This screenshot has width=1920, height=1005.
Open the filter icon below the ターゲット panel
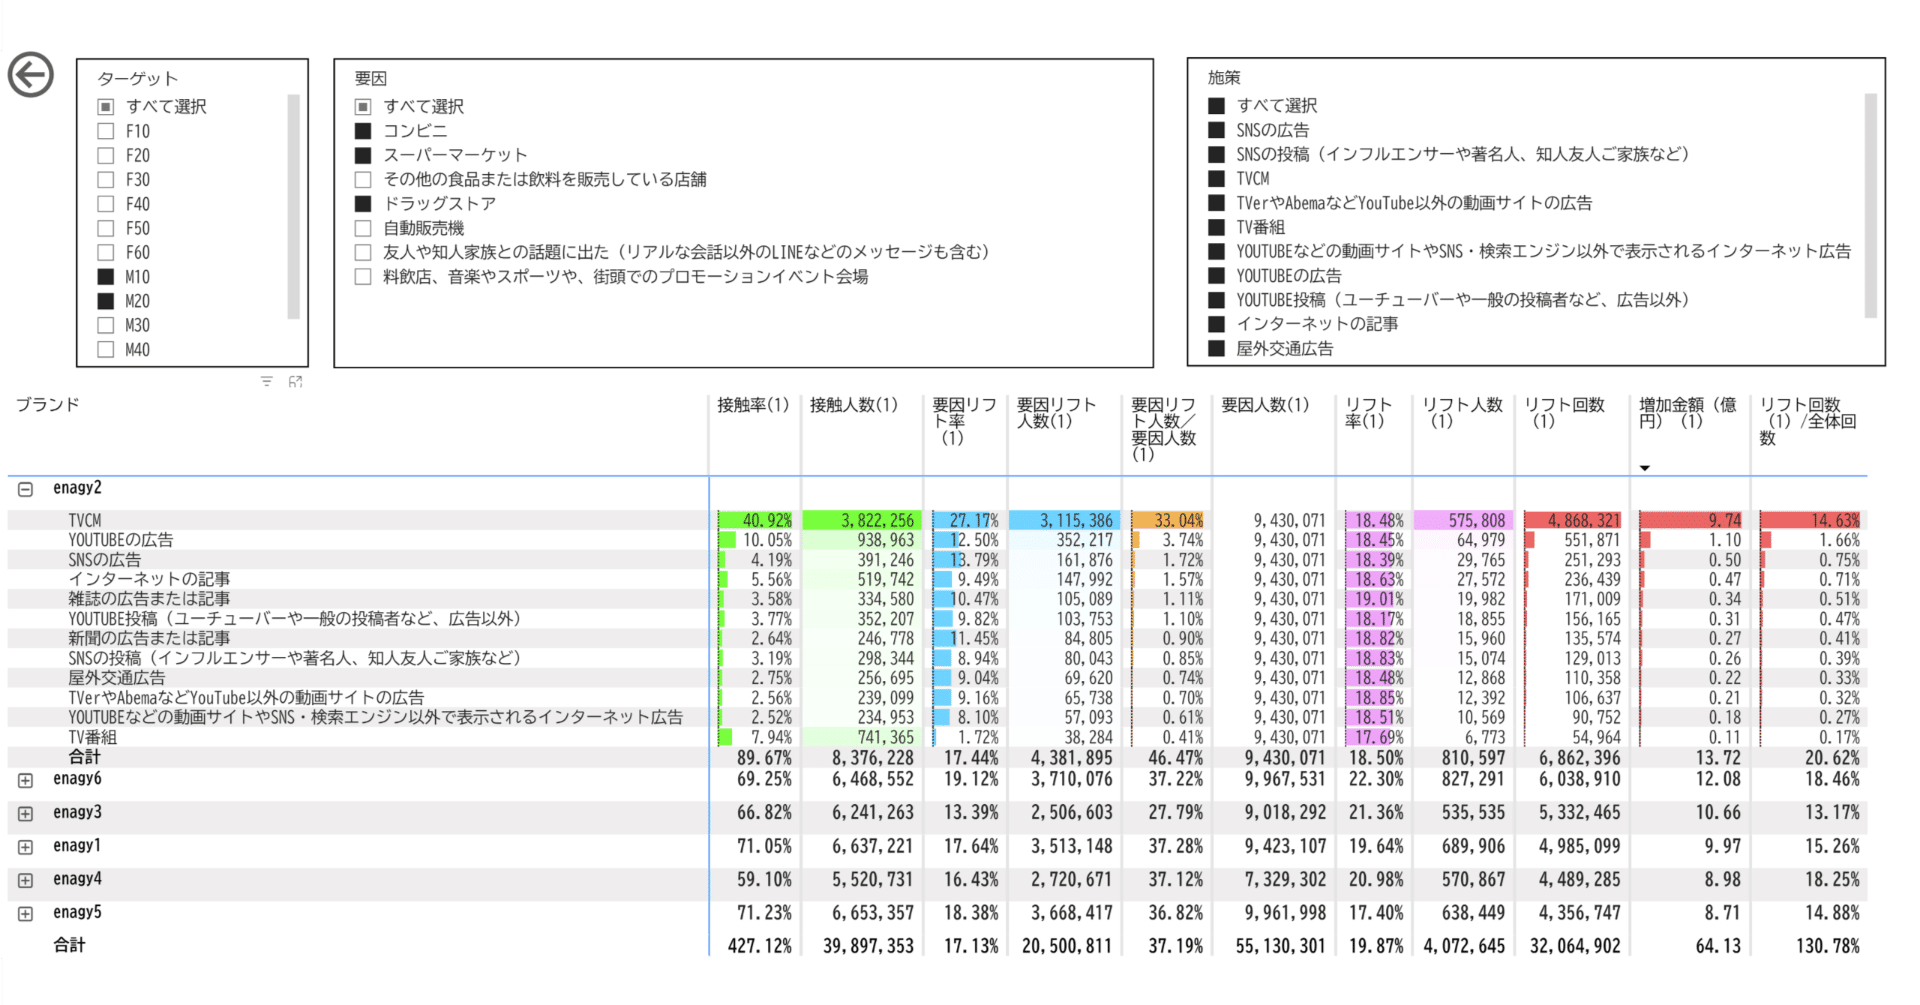(265, 381)
